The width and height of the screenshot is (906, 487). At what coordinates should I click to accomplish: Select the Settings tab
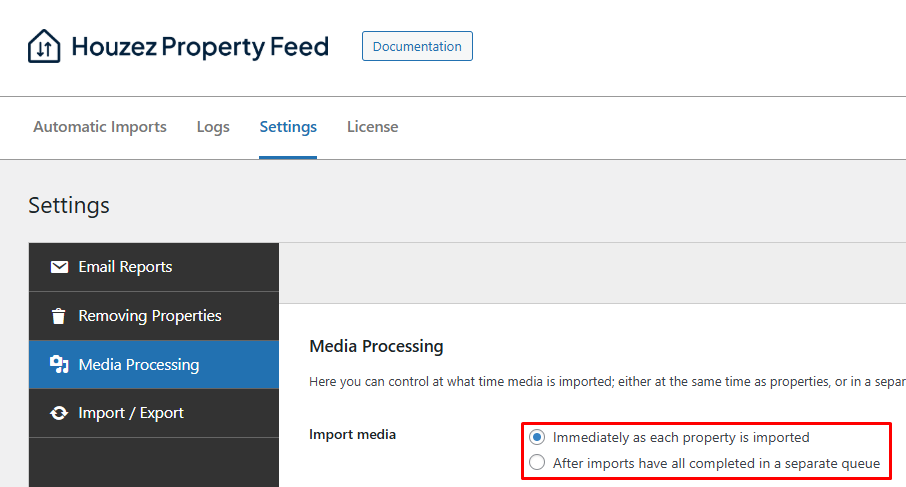288,127
